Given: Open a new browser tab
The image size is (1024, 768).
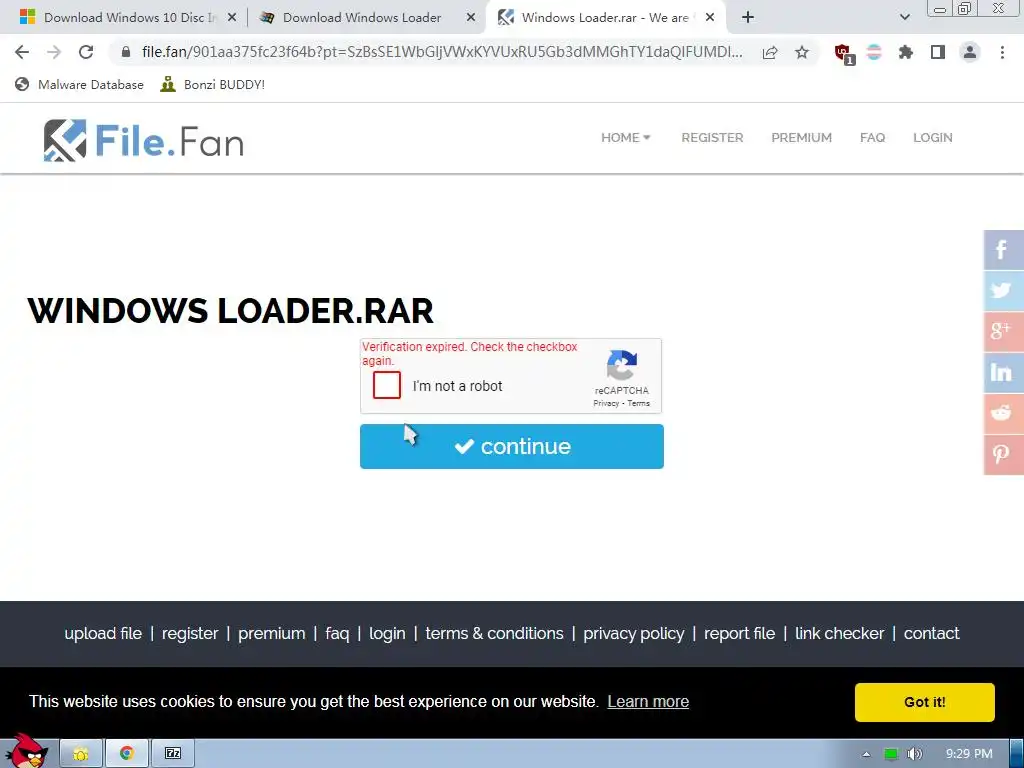Looking at the screenshot, I should click(748, 18).
